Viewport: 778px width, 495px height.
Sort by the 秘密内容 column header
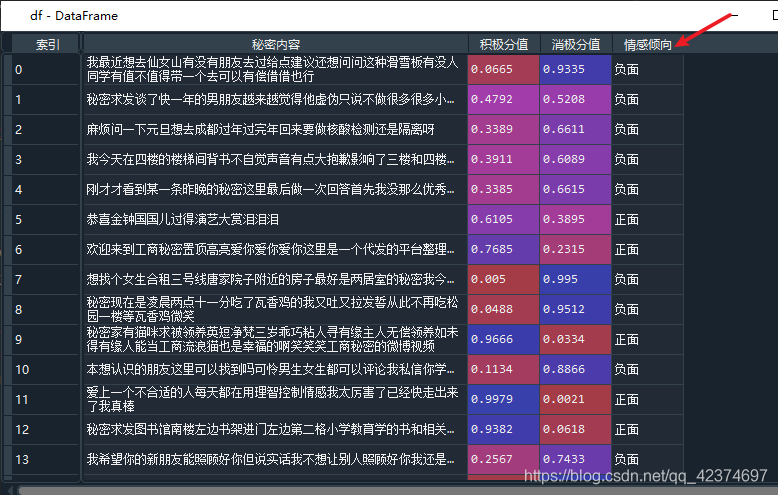(x=275, y=45)
